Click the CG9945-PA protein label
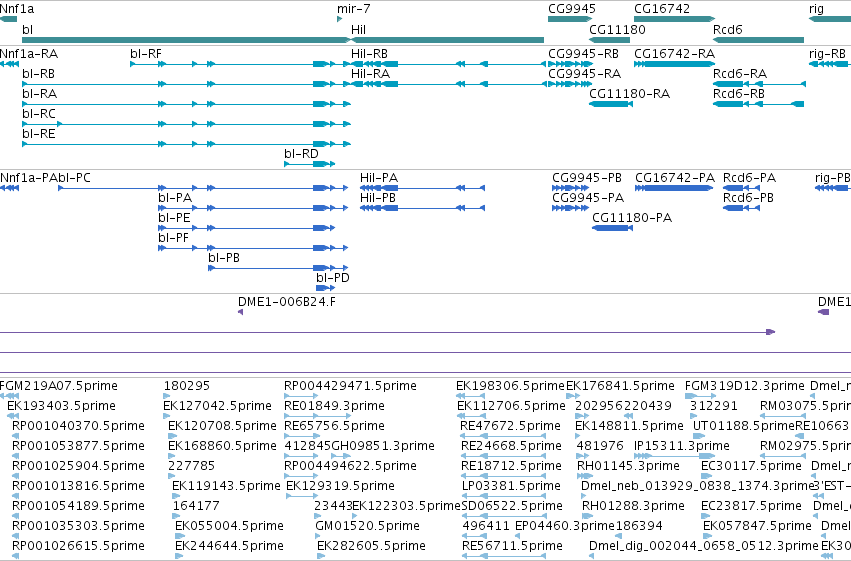The image size is (851, 561). tap(588, 198)
